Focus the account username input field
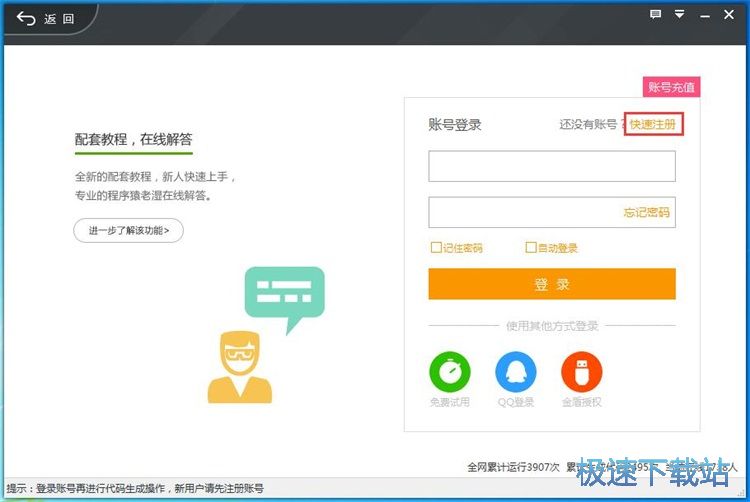The image size is (750, 502). pyautogui.click(x=552, y=166)
